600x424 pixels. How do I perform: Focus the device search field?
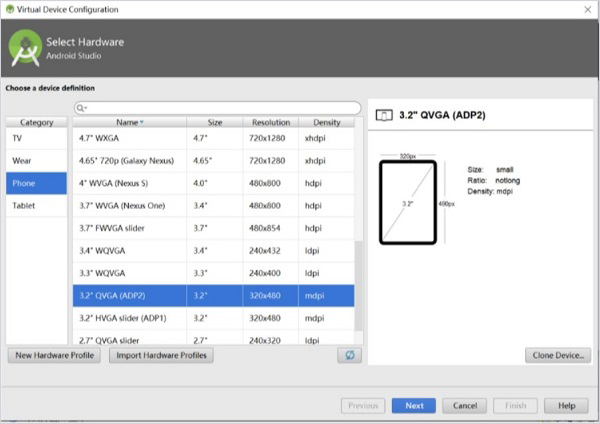coord(220,108)
